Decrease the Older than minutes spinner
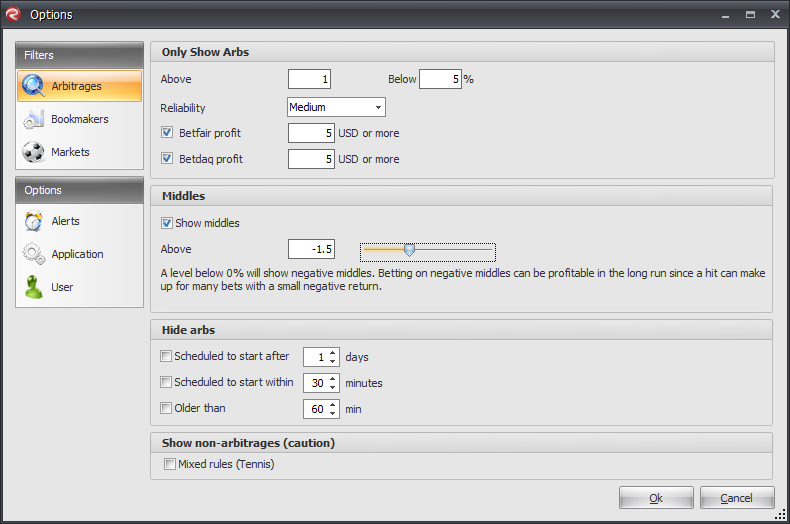790x524 pixels. 333,413
